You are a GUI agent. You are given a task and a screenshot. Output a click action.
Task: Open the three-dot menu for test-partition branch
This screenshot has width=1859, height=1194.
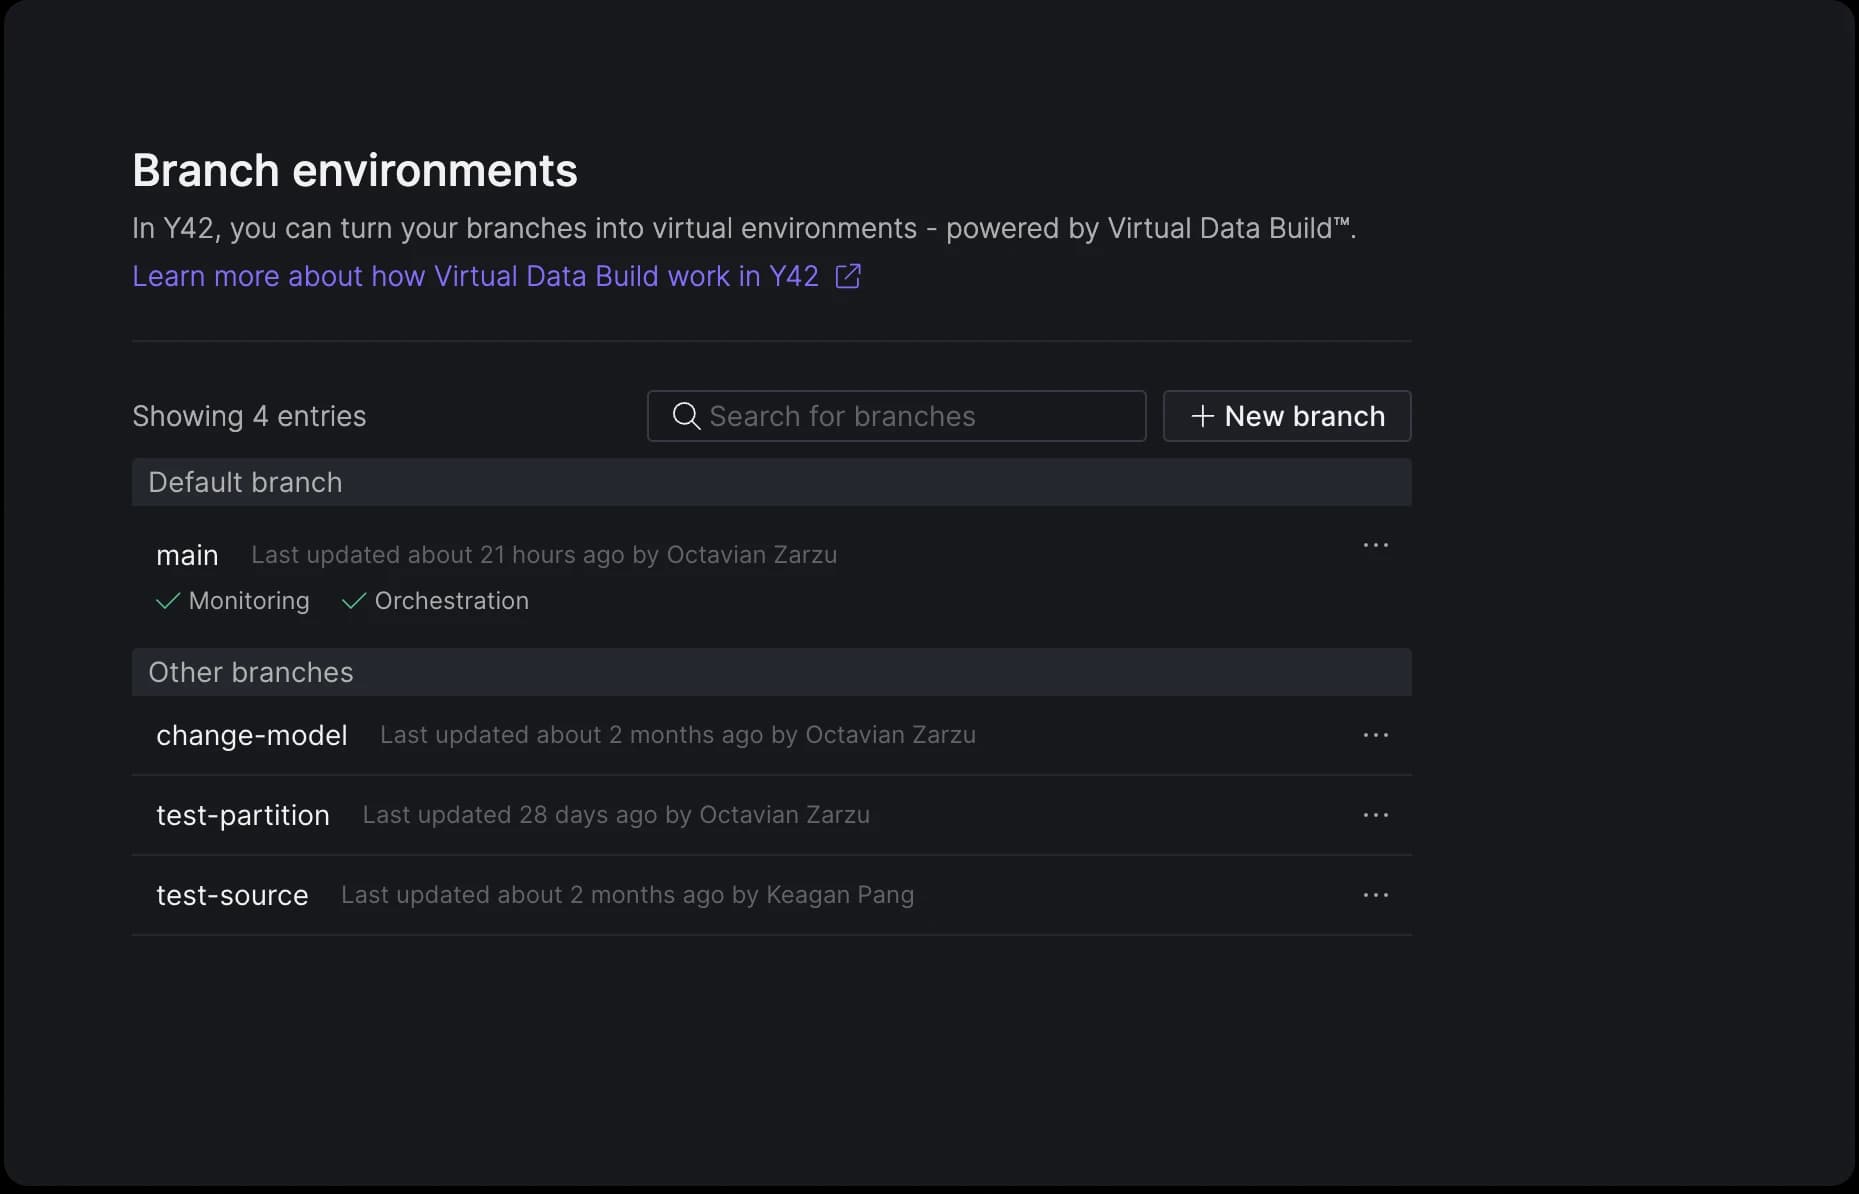(x=1376, y=815)
